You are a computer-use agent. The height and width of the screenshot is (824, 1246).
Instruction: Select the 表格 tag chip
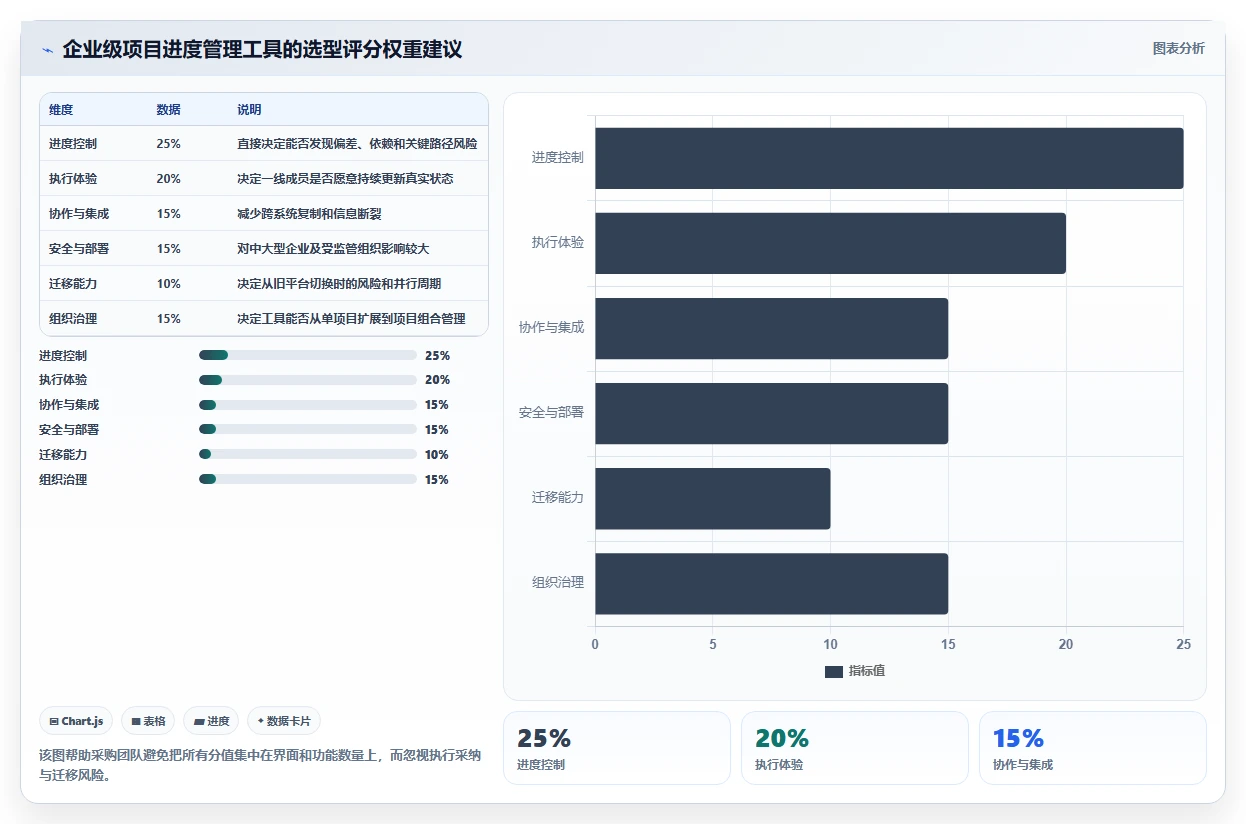[148, 721]
